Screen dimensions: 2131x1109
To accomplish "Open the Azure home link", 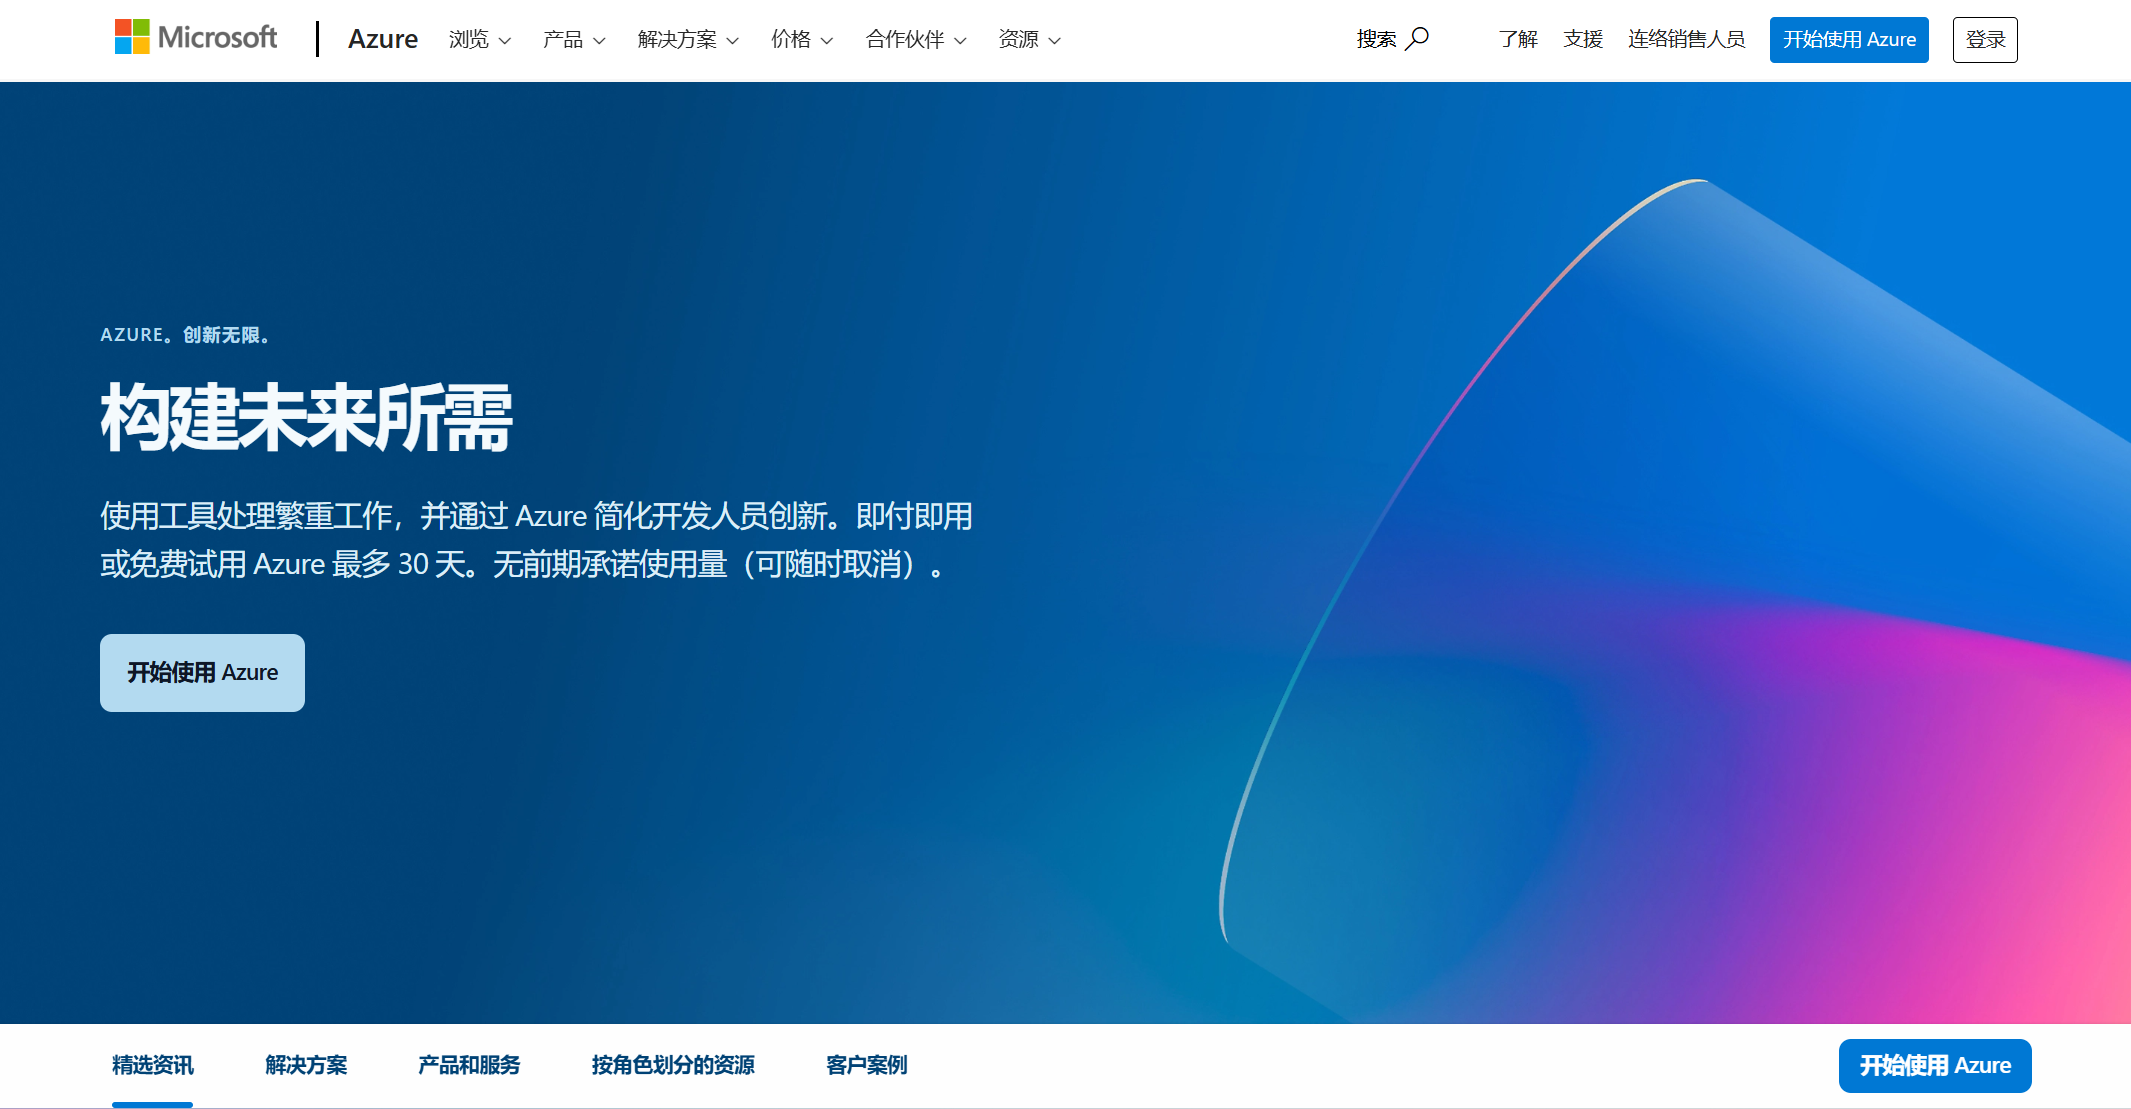I will coord(382,39).
